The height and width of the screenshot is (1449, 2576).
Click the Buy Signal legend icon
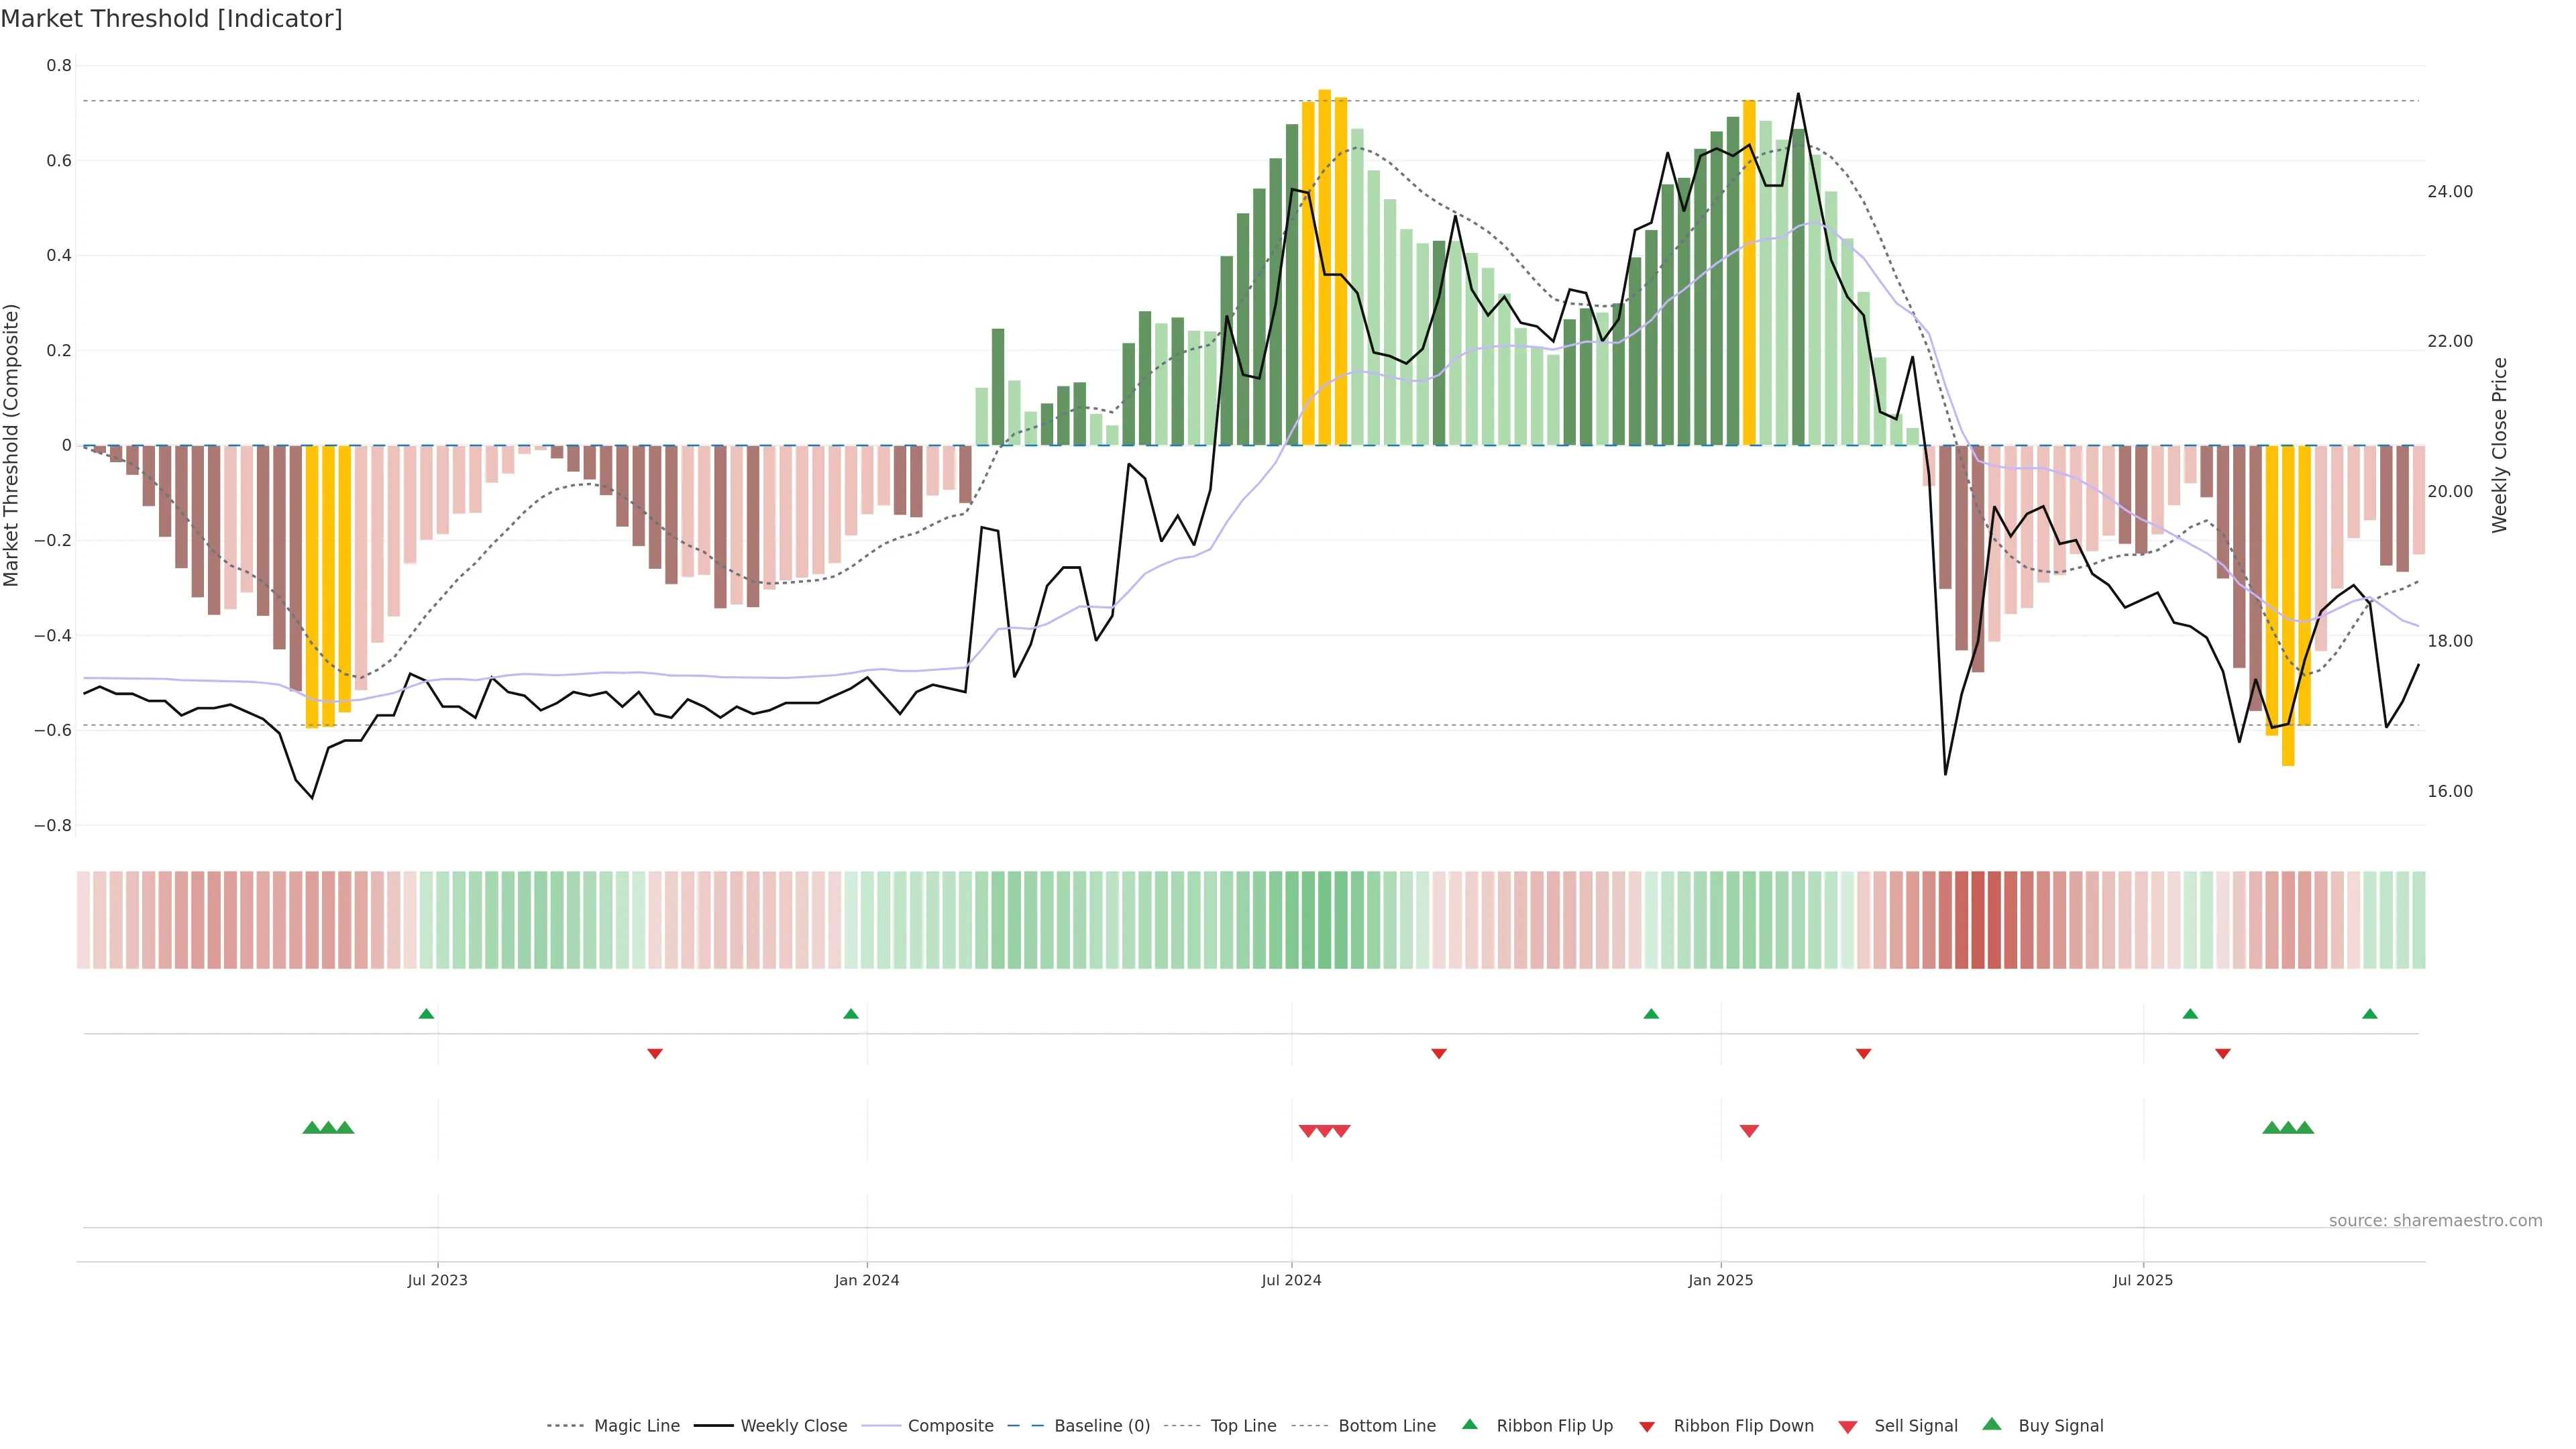[1992, 1425]
